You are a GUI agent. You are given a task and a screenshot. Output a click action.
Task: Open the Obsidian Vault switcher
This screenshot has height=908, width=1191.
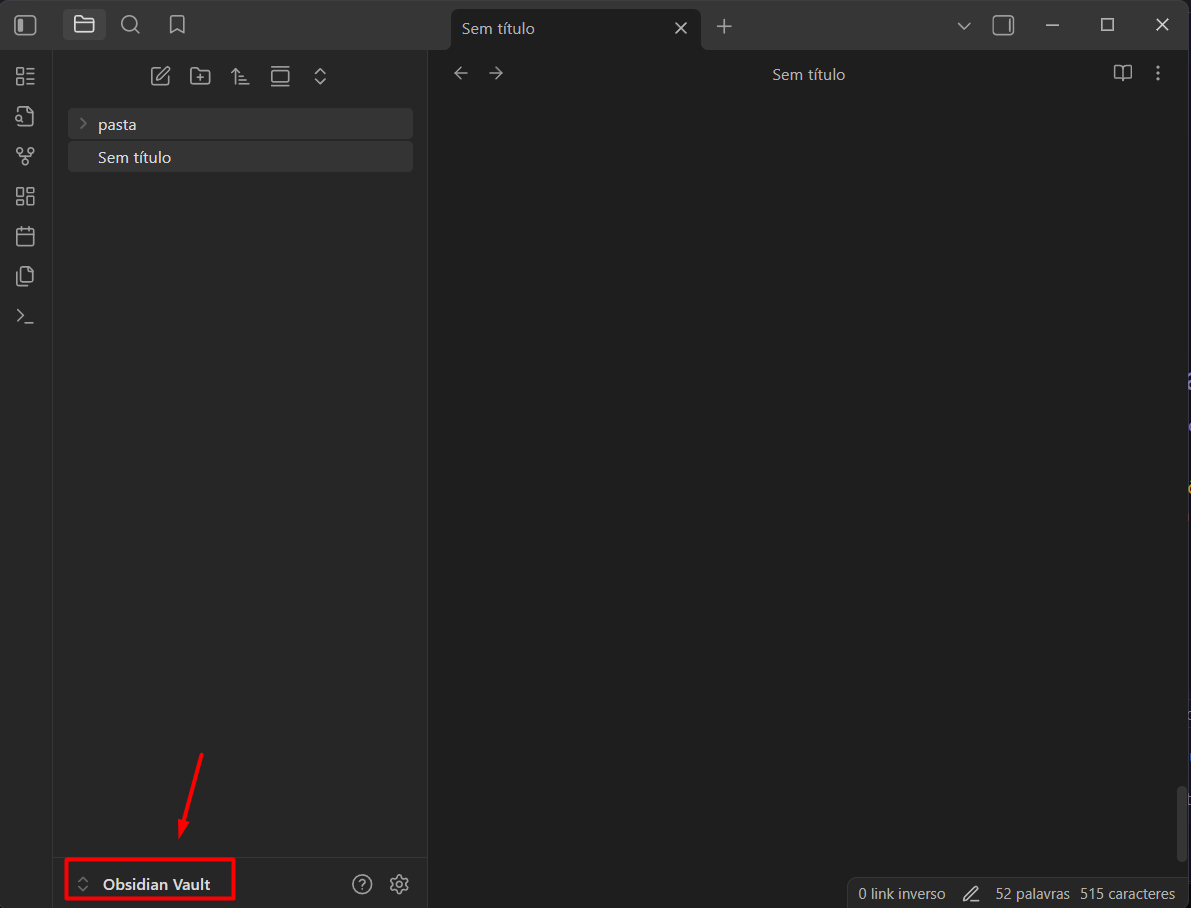[x=150, y=884]
